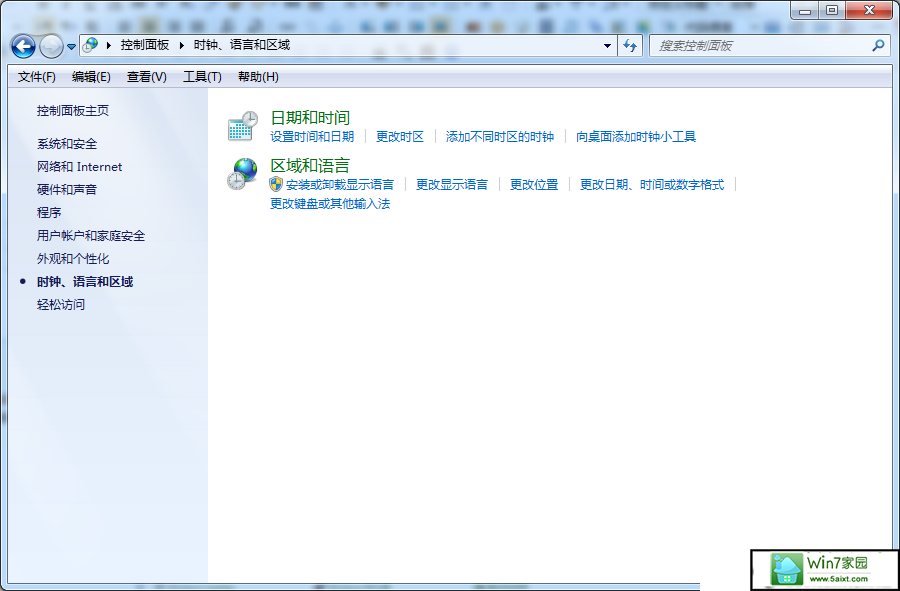The height and width of the screenshot is (591, 900).
Task: Expand the arrow before 控制面板 breadcrumb
Action: (108, 45)
